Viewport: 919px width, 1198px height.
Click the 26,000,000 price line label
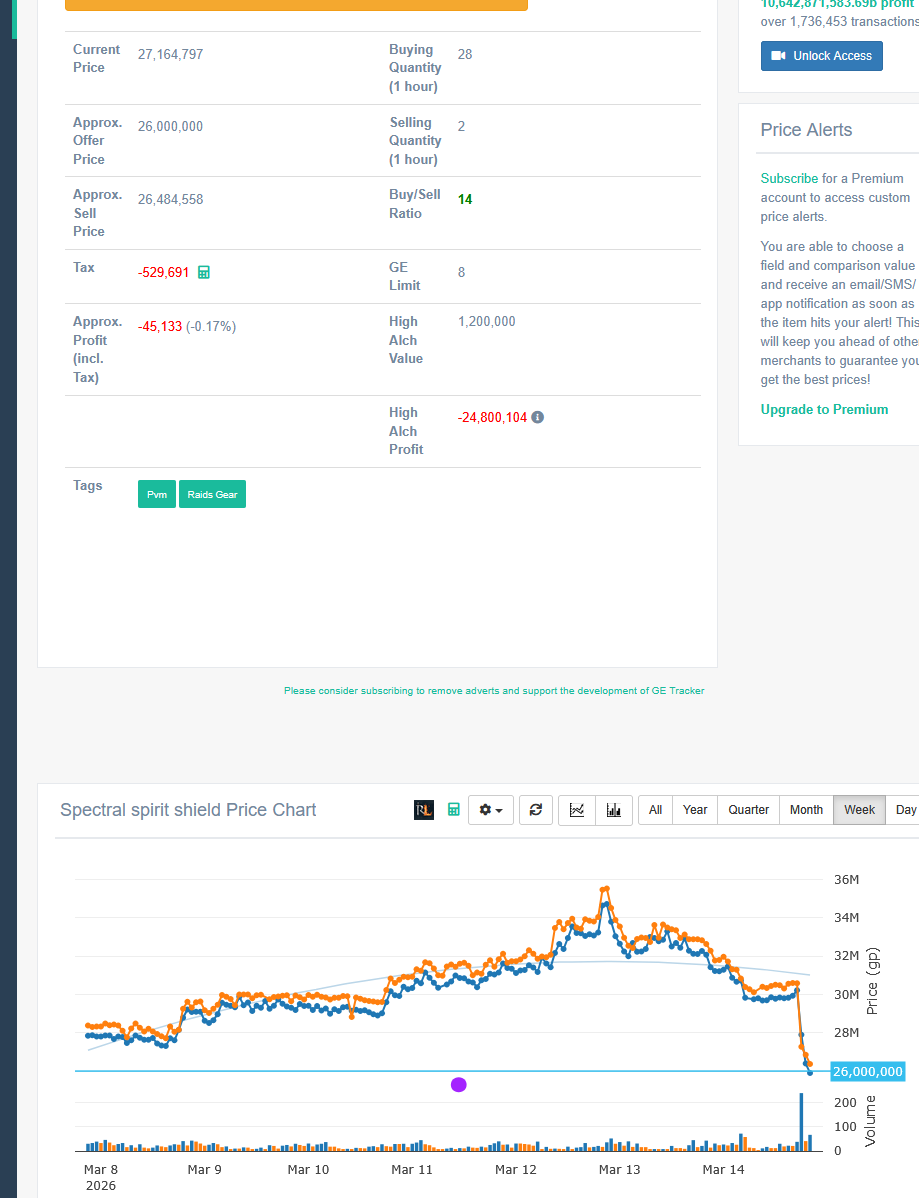pyautogui.click(x=867, y=1072)
